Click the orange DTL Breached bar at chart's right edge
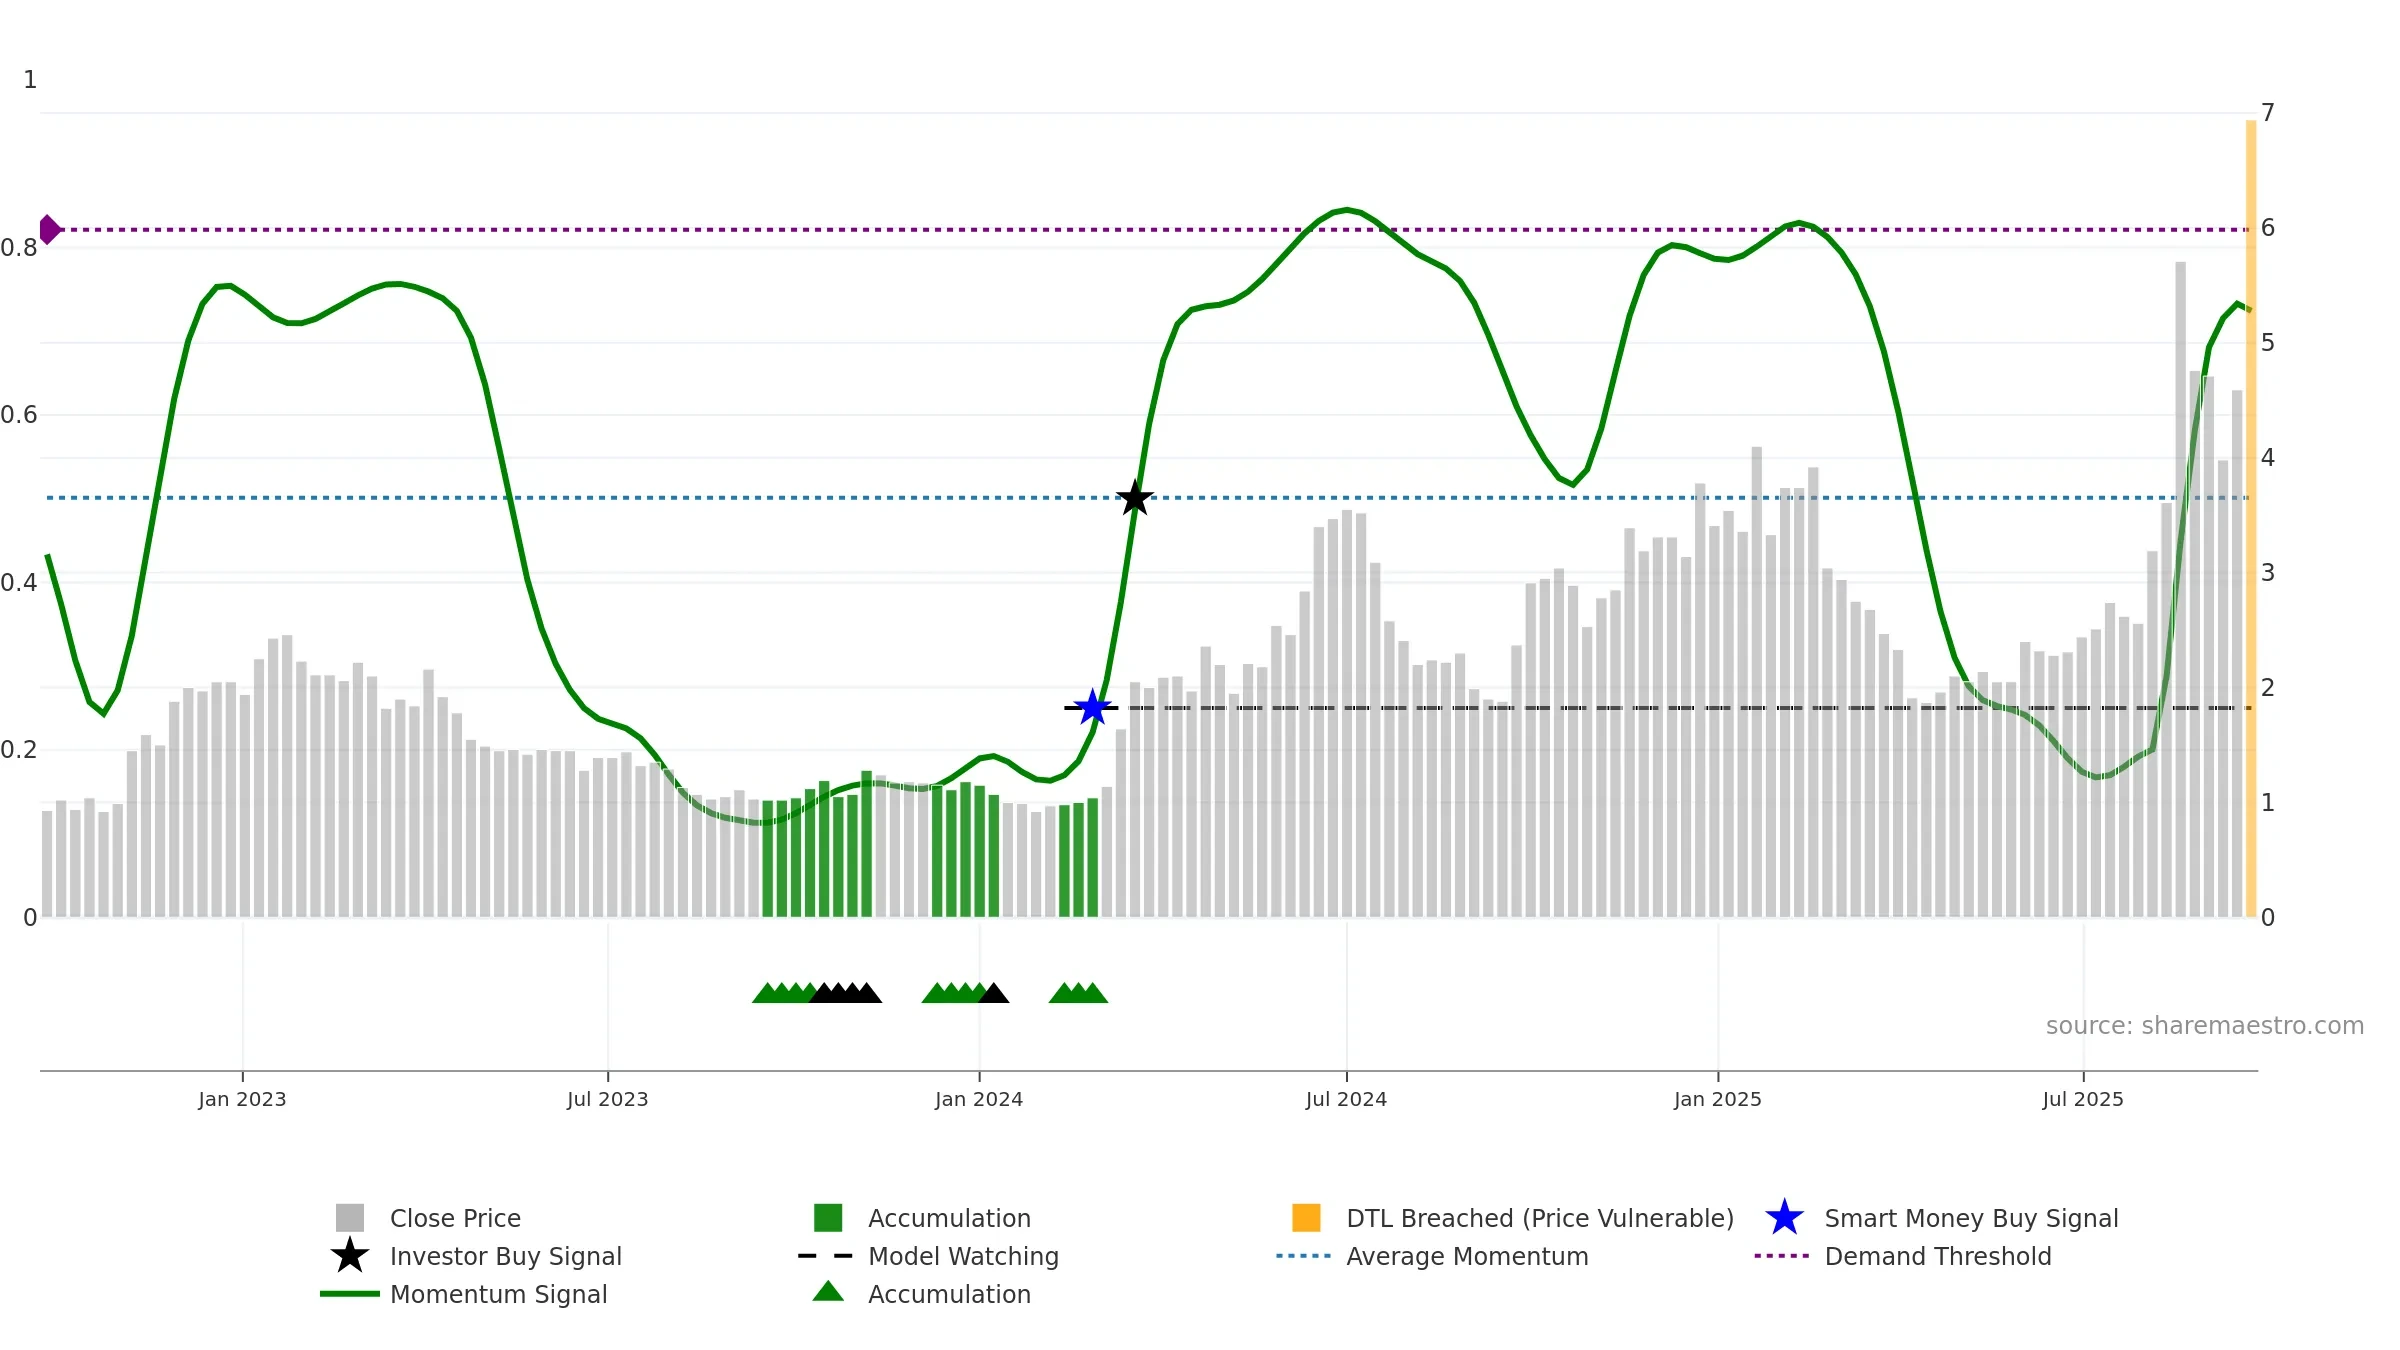Viewport: 2400px width, 1350px height. (2251, 518)
